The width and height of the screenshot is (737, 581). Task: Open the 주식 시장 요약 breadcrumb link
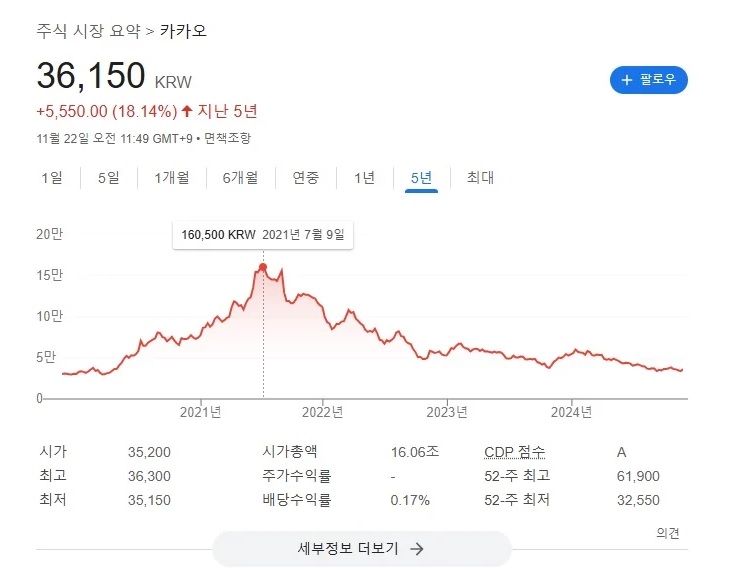[x=88, y=31]
